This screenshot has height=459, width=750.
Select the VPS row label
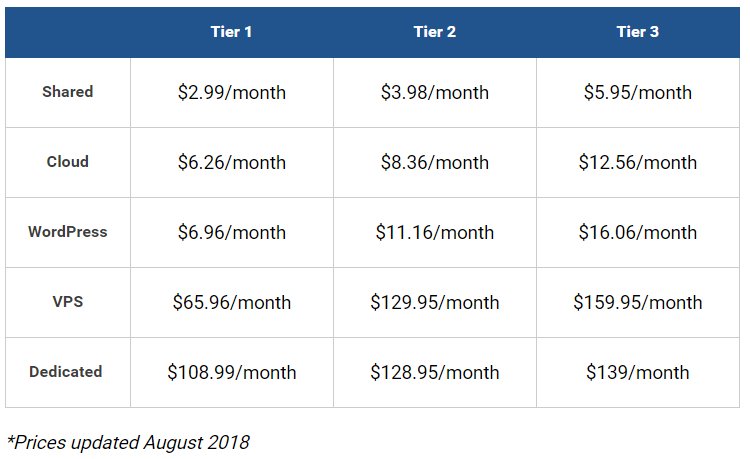coord(67,302)
